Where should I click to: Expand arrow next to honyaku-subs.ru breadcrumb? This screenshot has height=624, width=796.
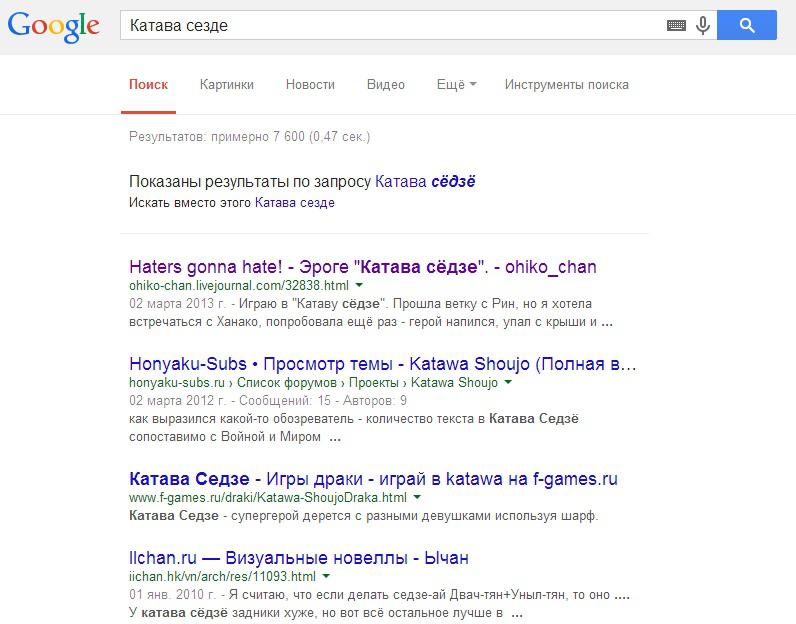[508, 382]
